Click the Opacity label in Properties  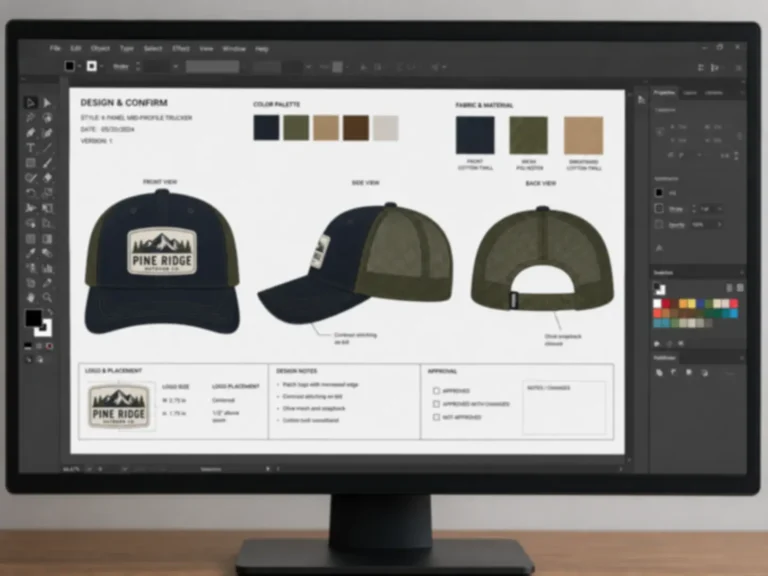[676, 225]
